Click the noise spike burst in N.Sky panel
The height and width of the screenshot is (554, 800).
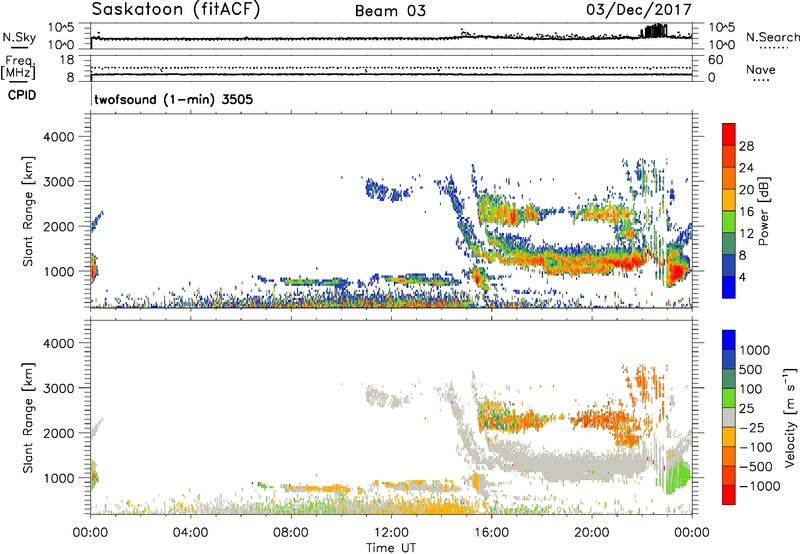click(654, 31)
